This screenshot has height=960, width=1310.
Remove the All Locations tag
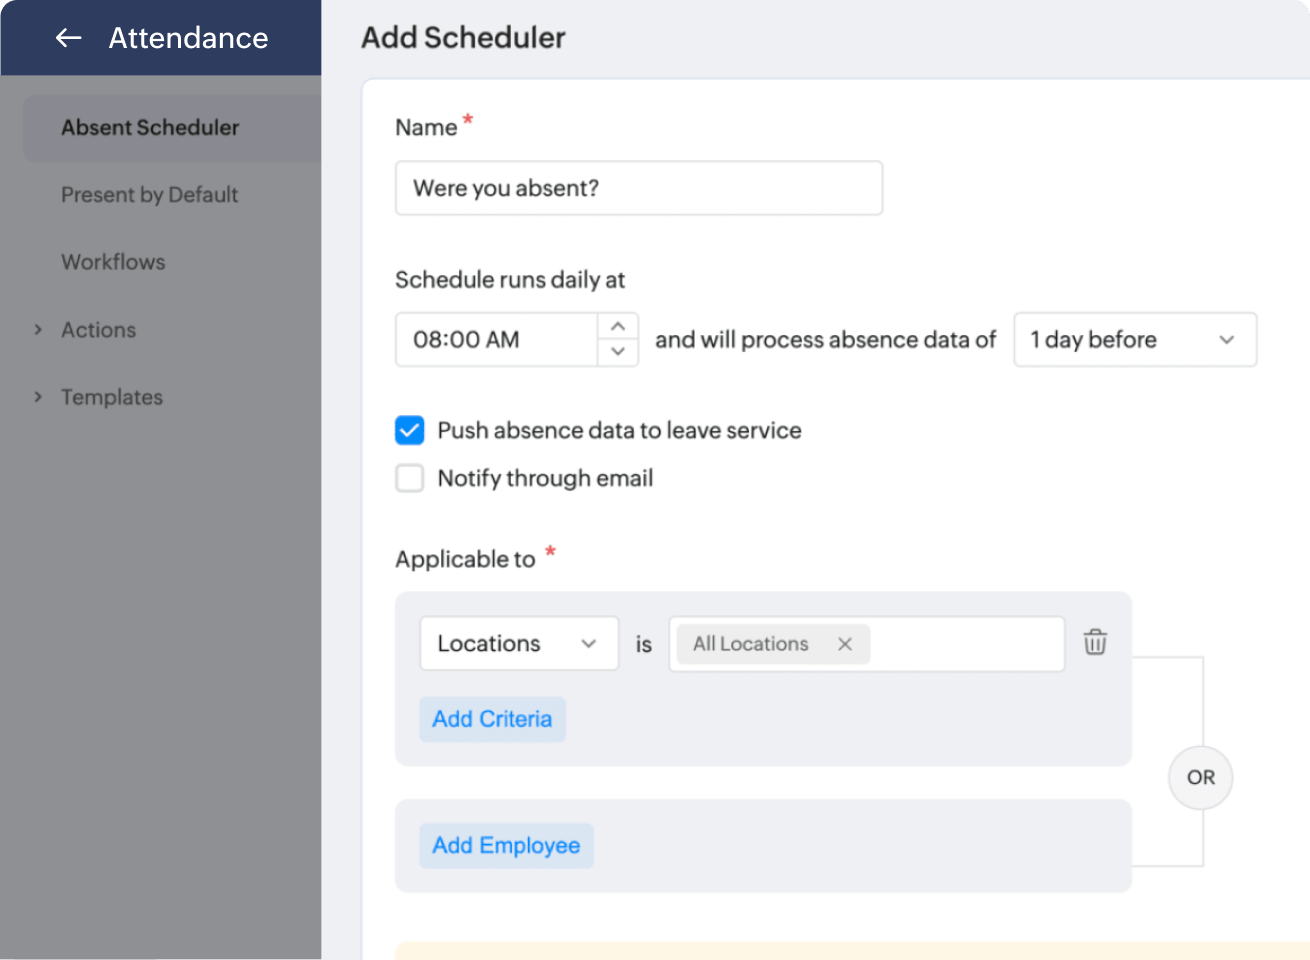845,644
